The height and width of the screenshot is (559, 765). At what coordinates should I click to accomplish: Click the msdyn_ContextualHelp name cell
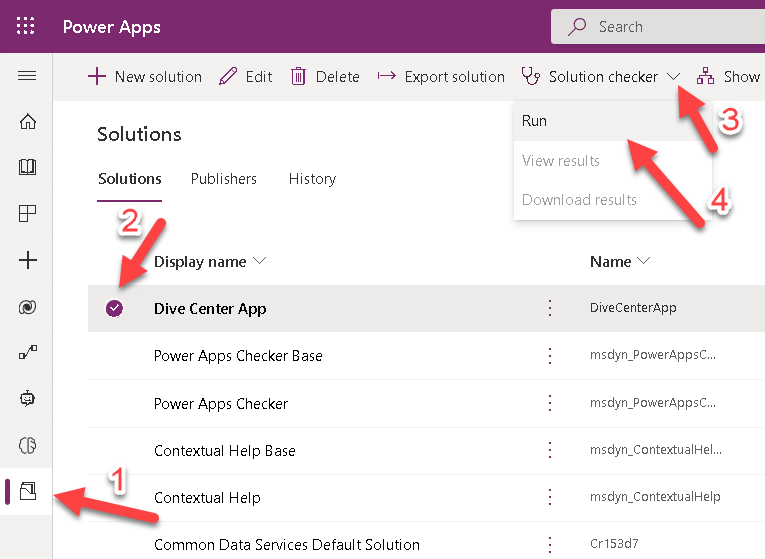(x=655, y=497)
